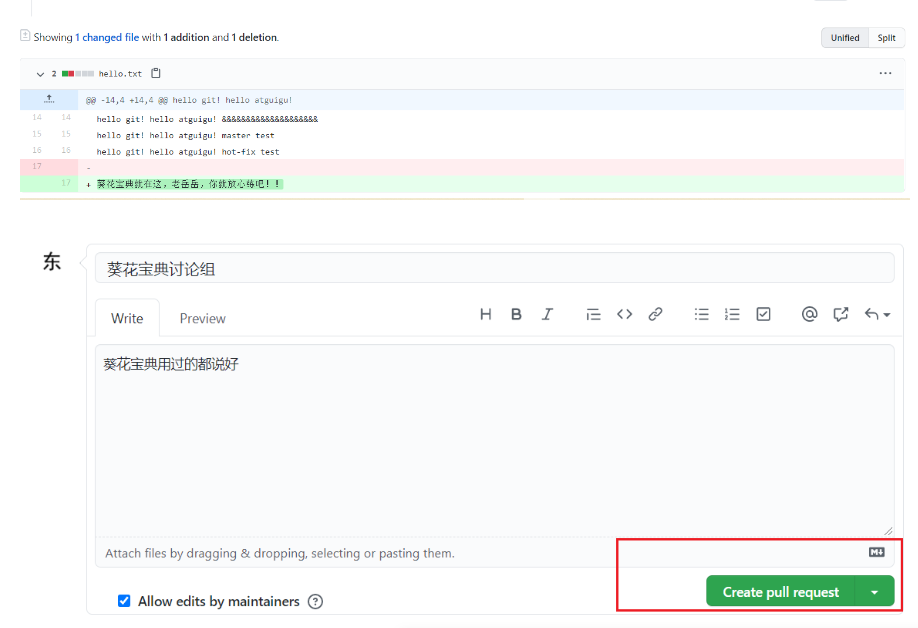
Task: Insert a heading with the H icon
Action: (x=485, y=314)
